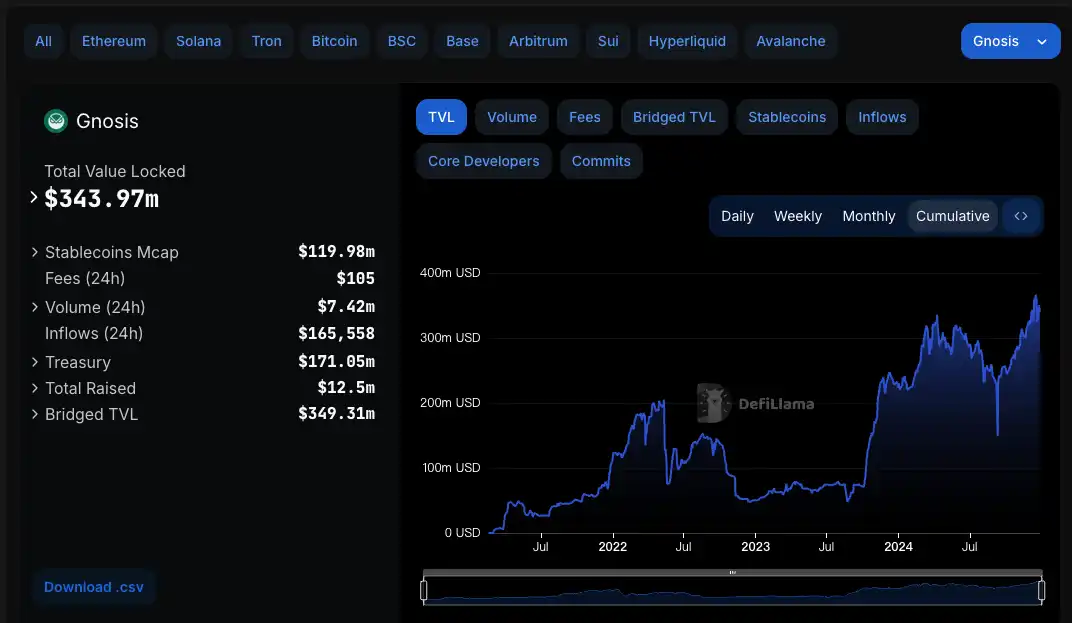This screenshot has width=1072, height=623.
Task: Click the embed chart code icon
Action: 1020,216
